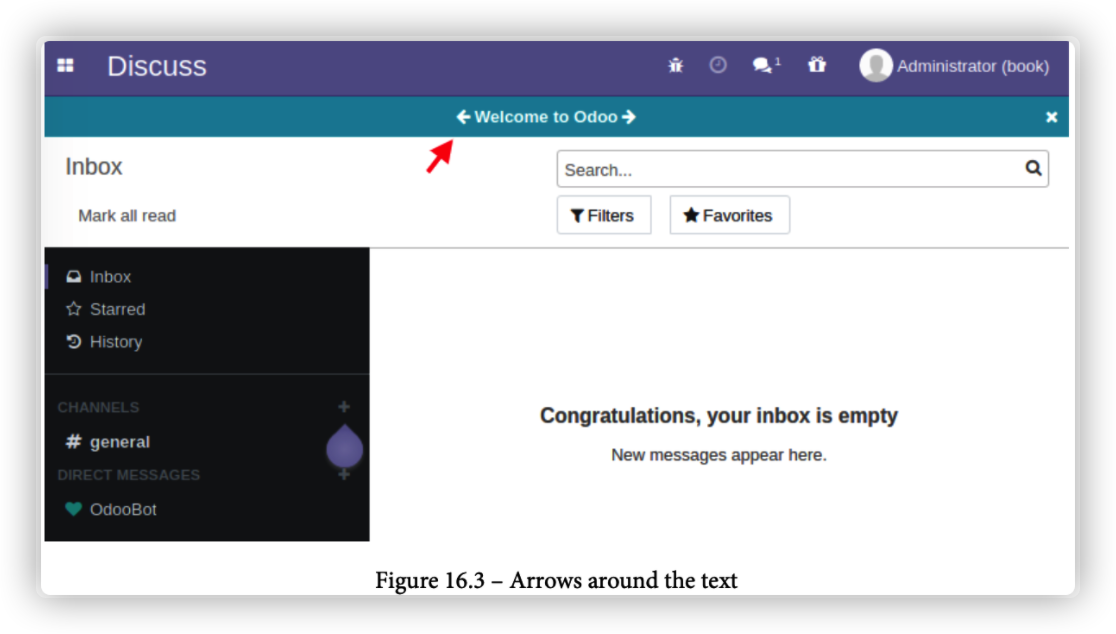Click the search magnifier icon
Image resolution: width=1116 pixels, height=634 pixels.
coord(1033,169)
